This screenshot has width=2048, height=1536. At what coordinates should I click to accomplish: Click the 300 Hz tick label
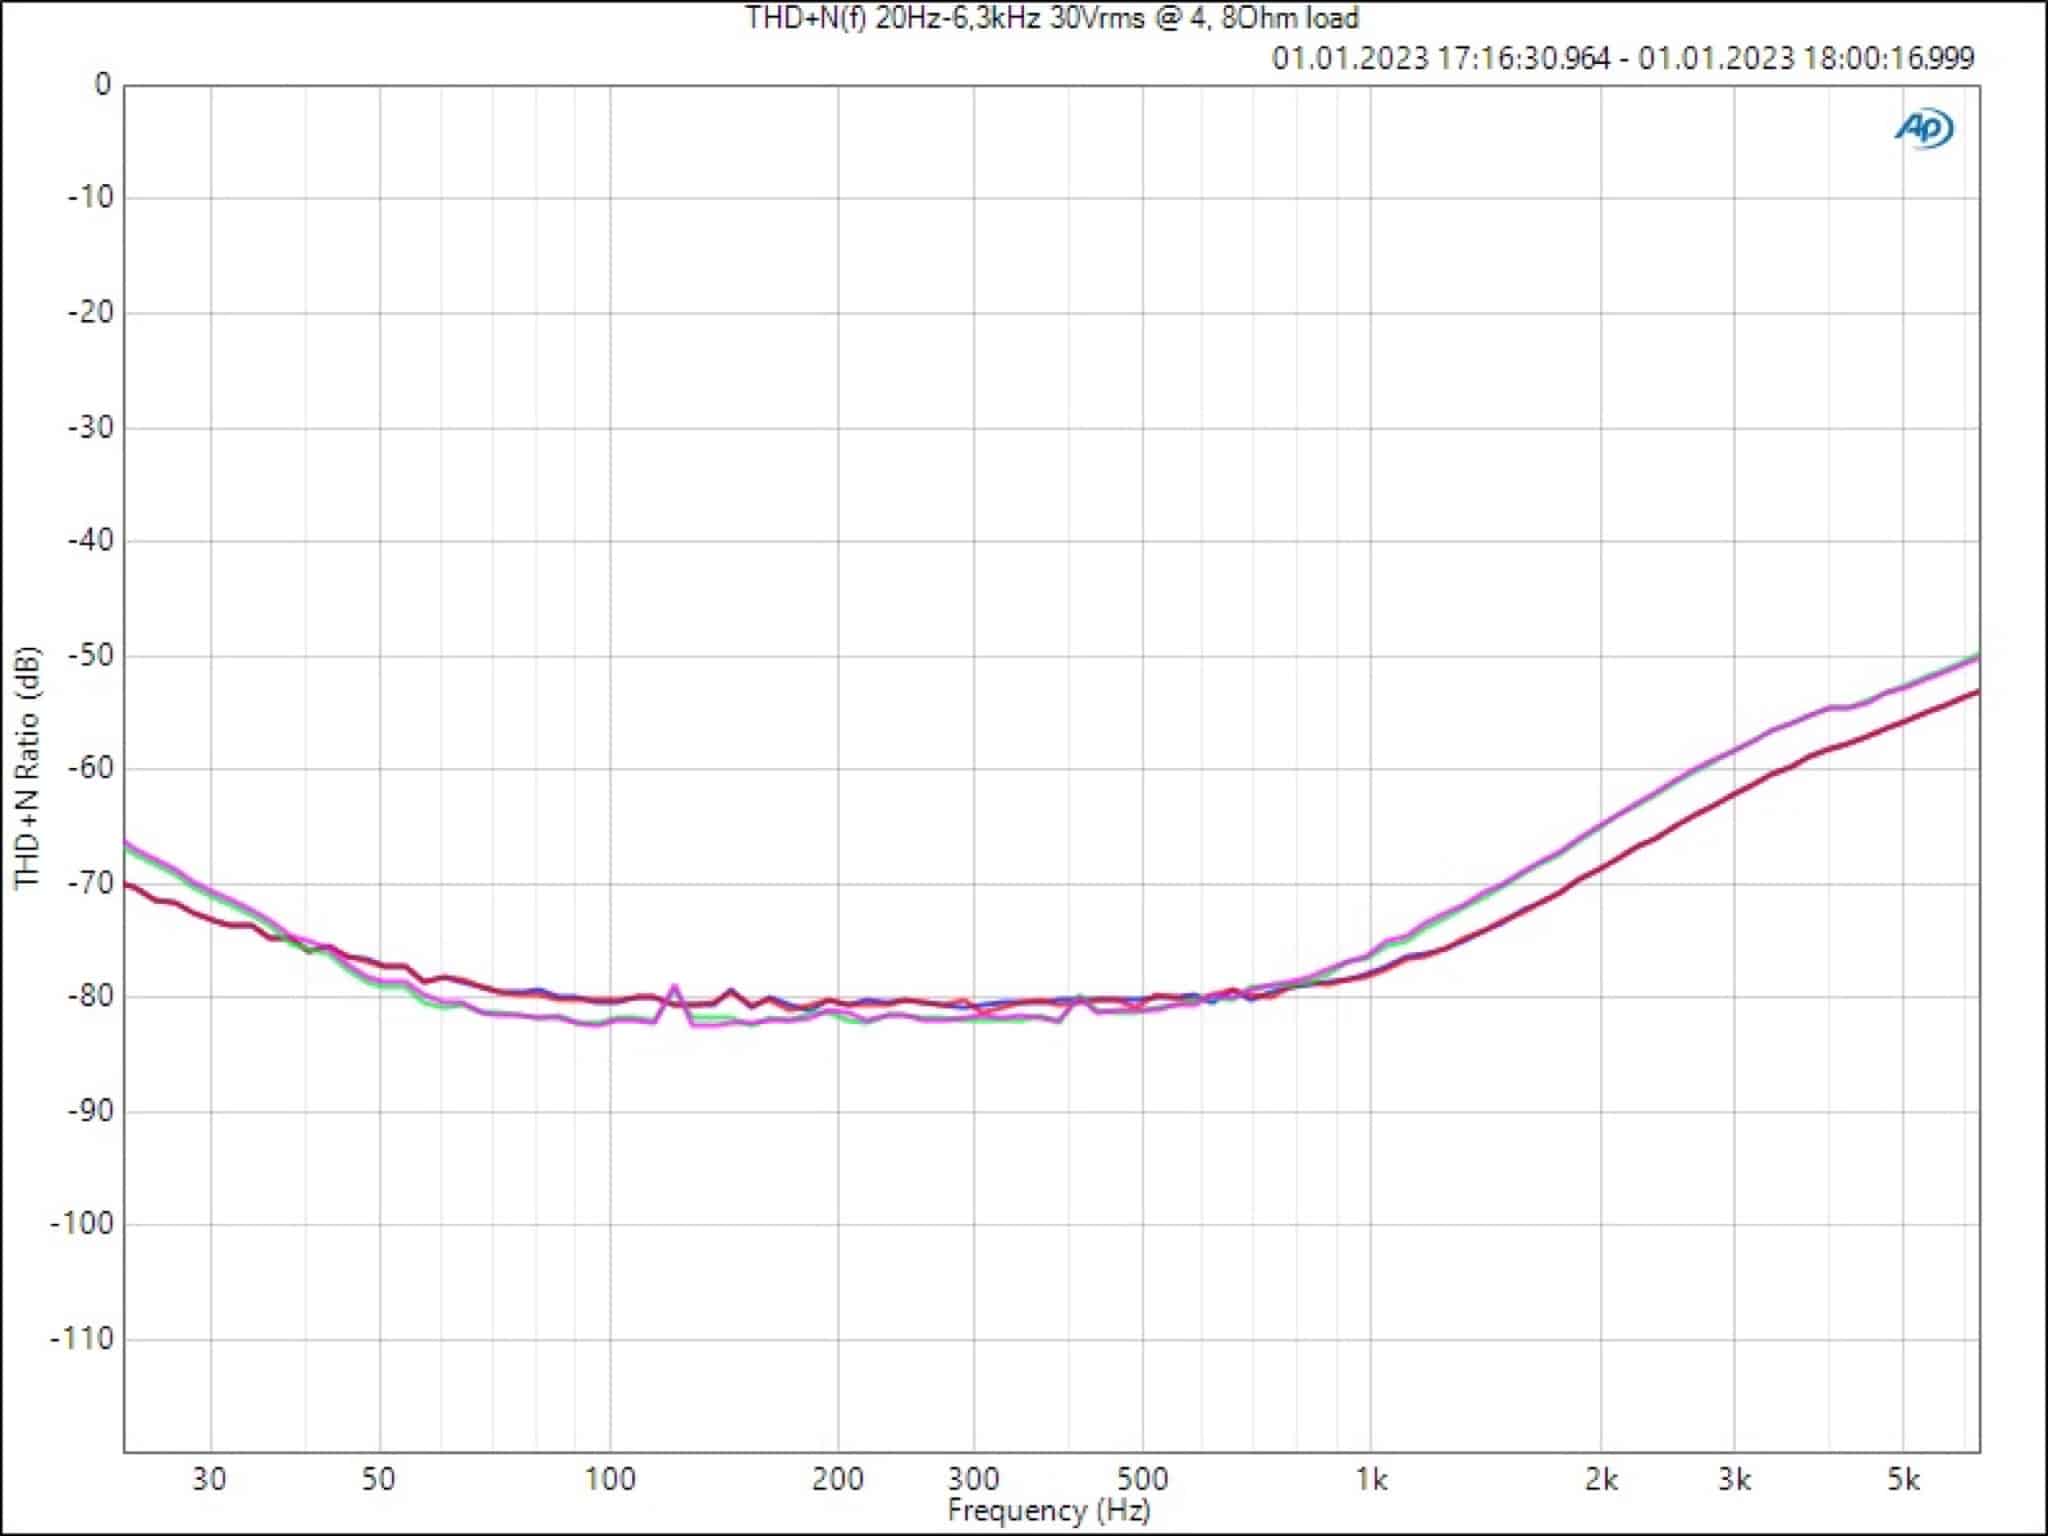click(973, 1479)
